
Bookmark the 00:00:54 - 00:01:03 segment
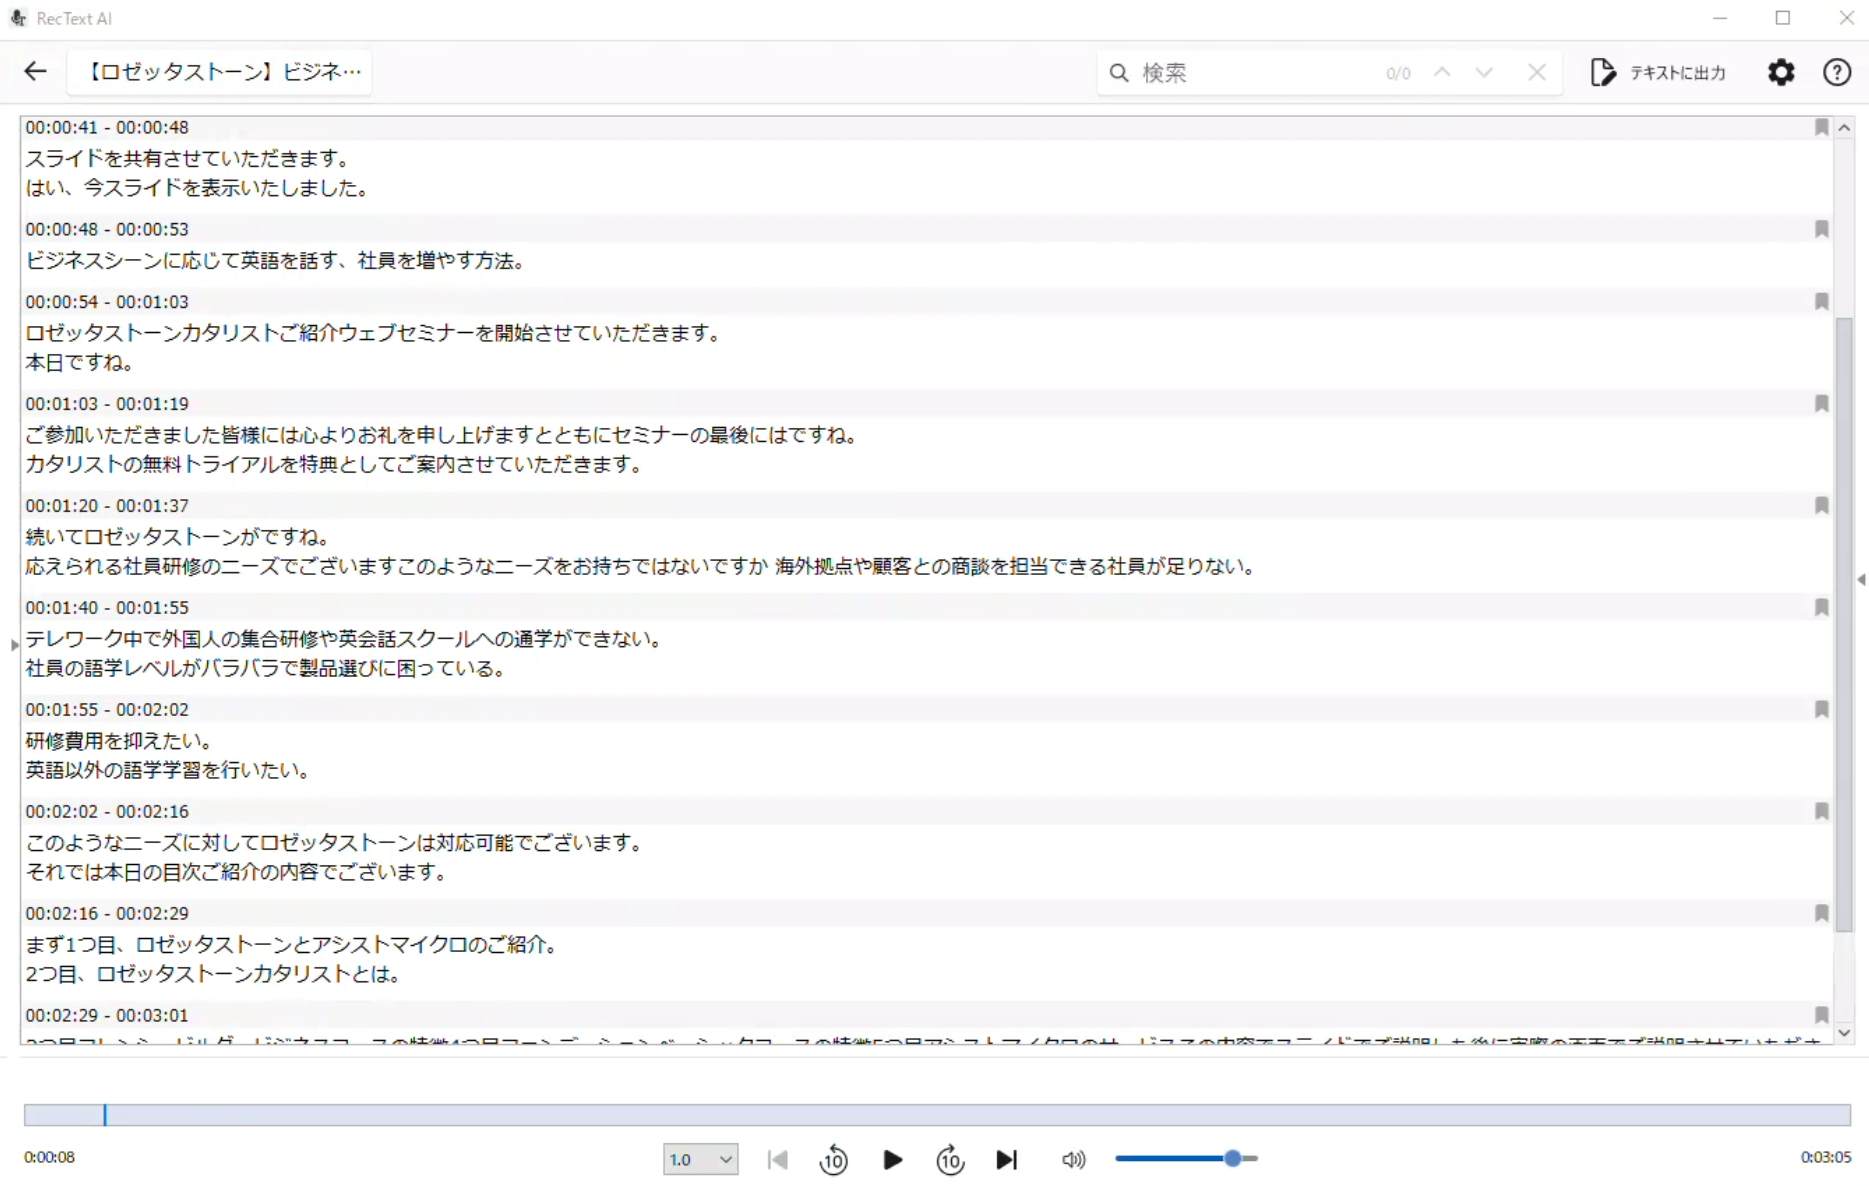click(1821, 301)
